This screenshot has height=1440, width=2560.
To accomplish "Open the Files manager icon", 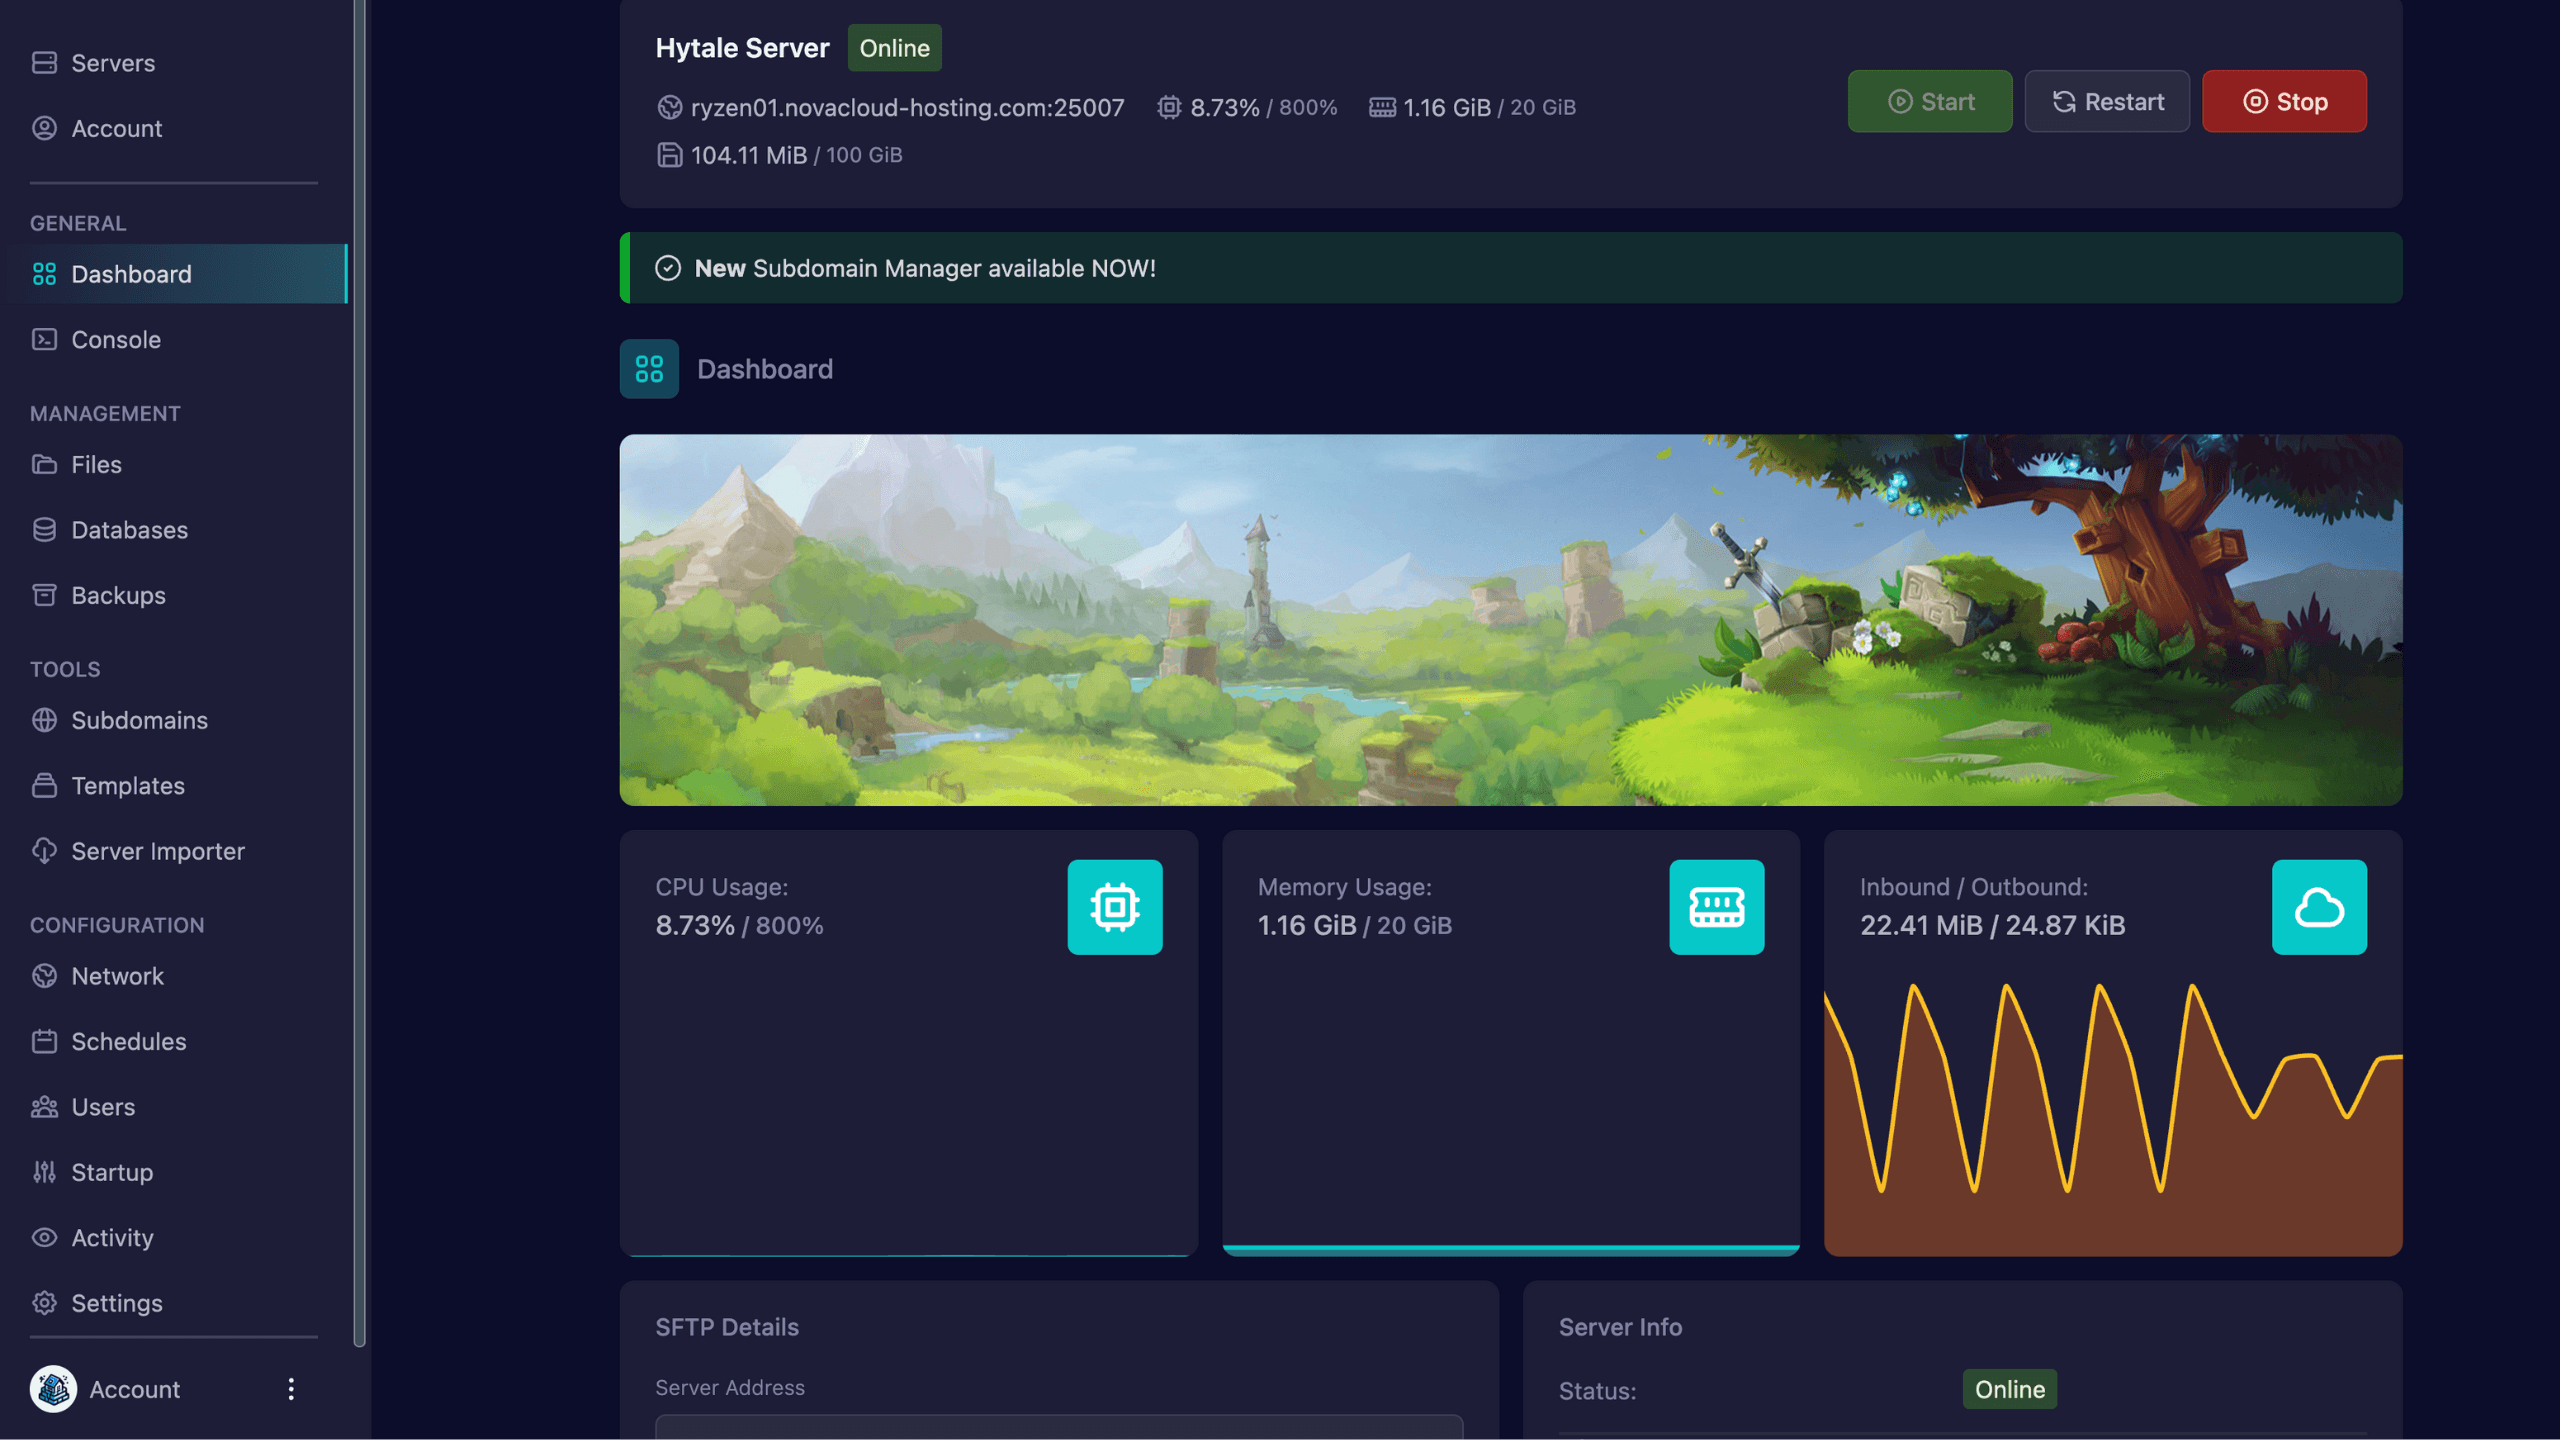I will (45, 464).
